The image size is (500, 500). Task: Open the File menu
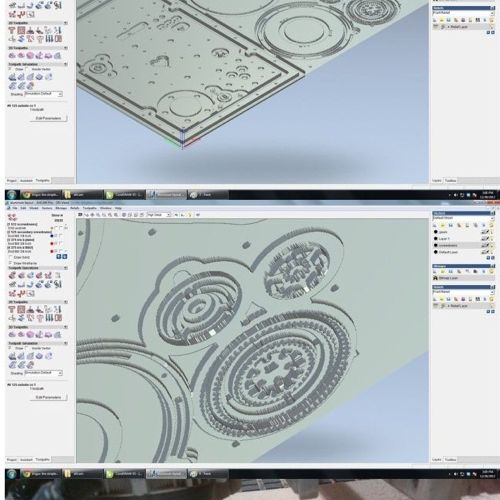(x=15, y=208)
